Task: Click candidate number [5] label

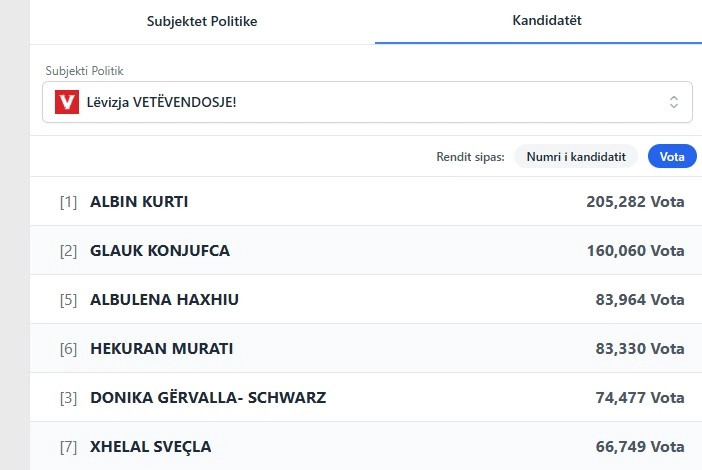Action: [68, 300]
